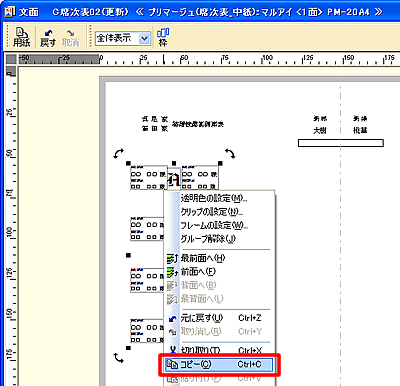Click the left-middle selection resize handle

tap(128, 255)
